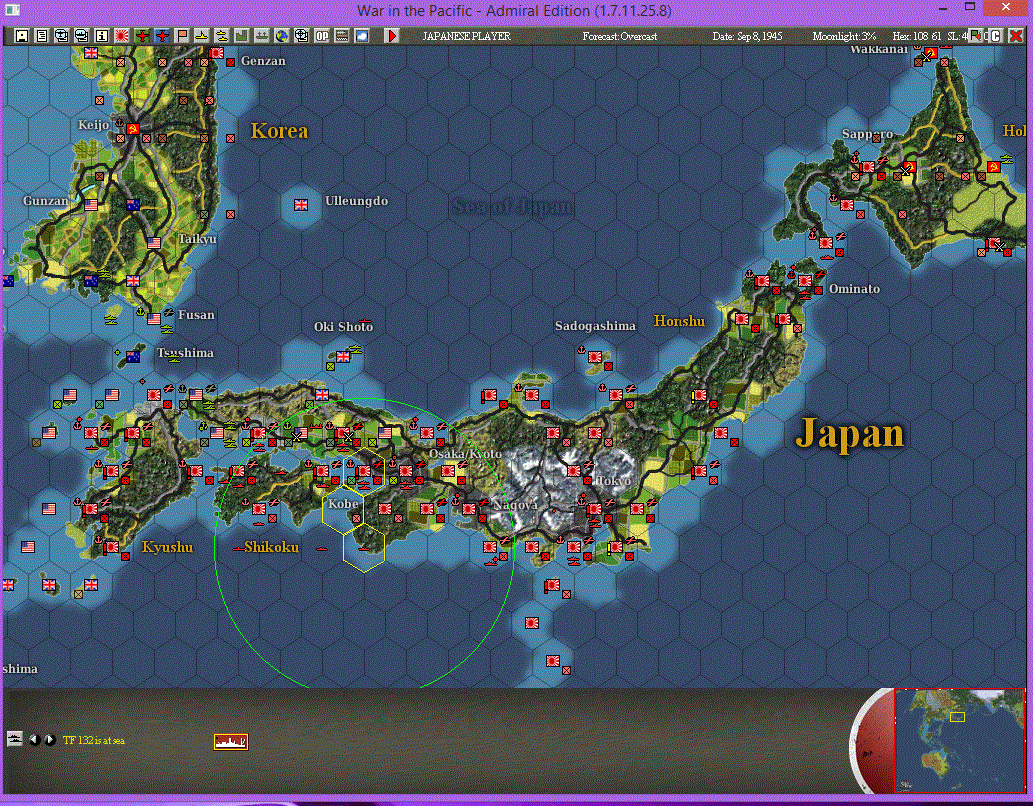Select the US flag base at Taikyu
The image size is (1033, 806).
(154, 243)
